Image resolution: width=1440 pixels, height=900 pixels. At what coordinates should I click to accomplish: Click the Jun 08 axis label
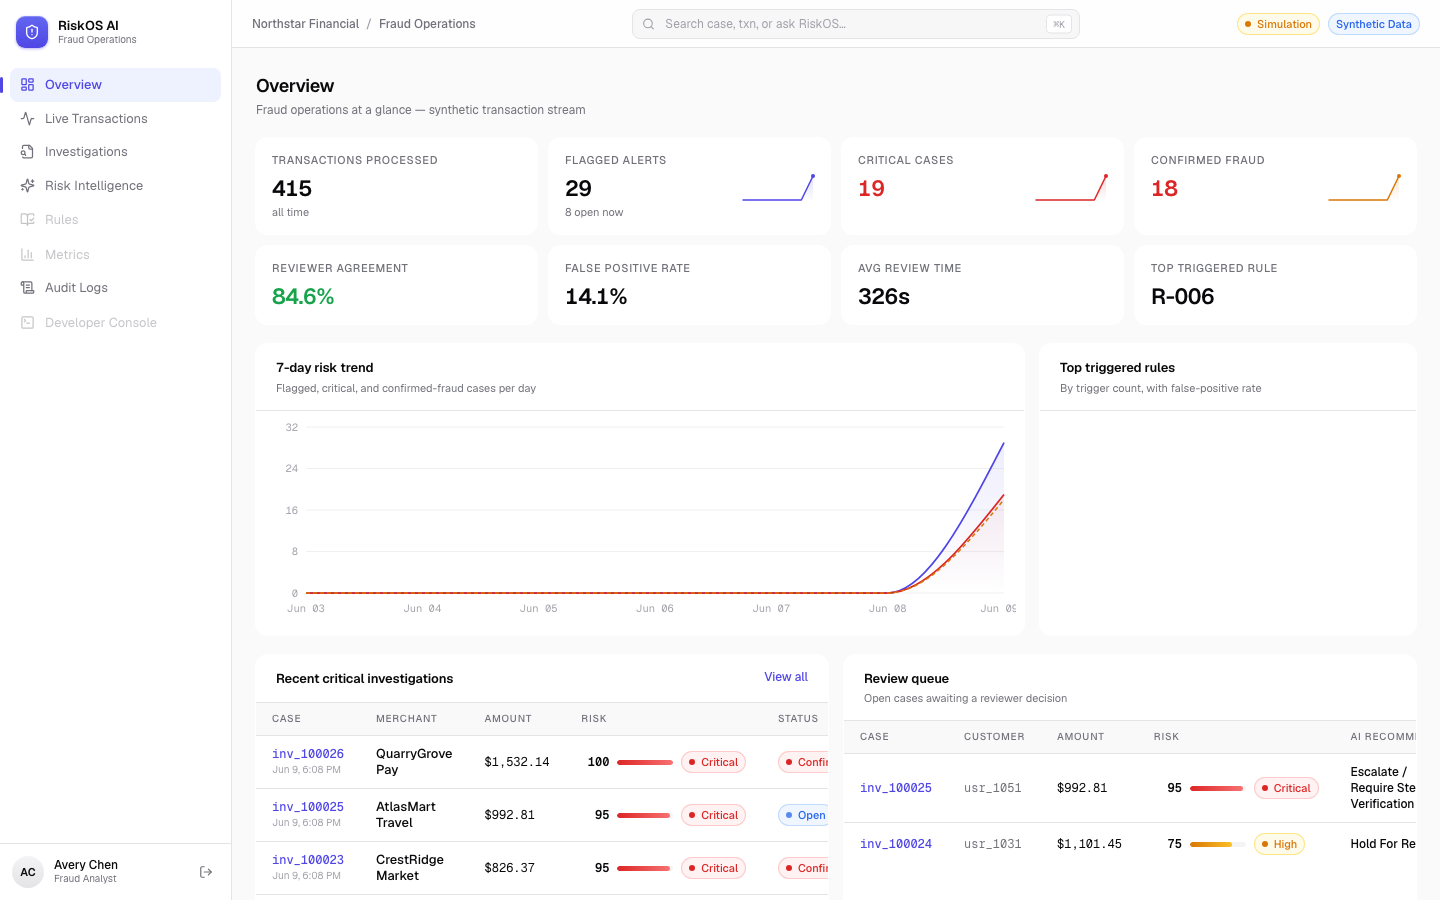click(x=888, y=608)
